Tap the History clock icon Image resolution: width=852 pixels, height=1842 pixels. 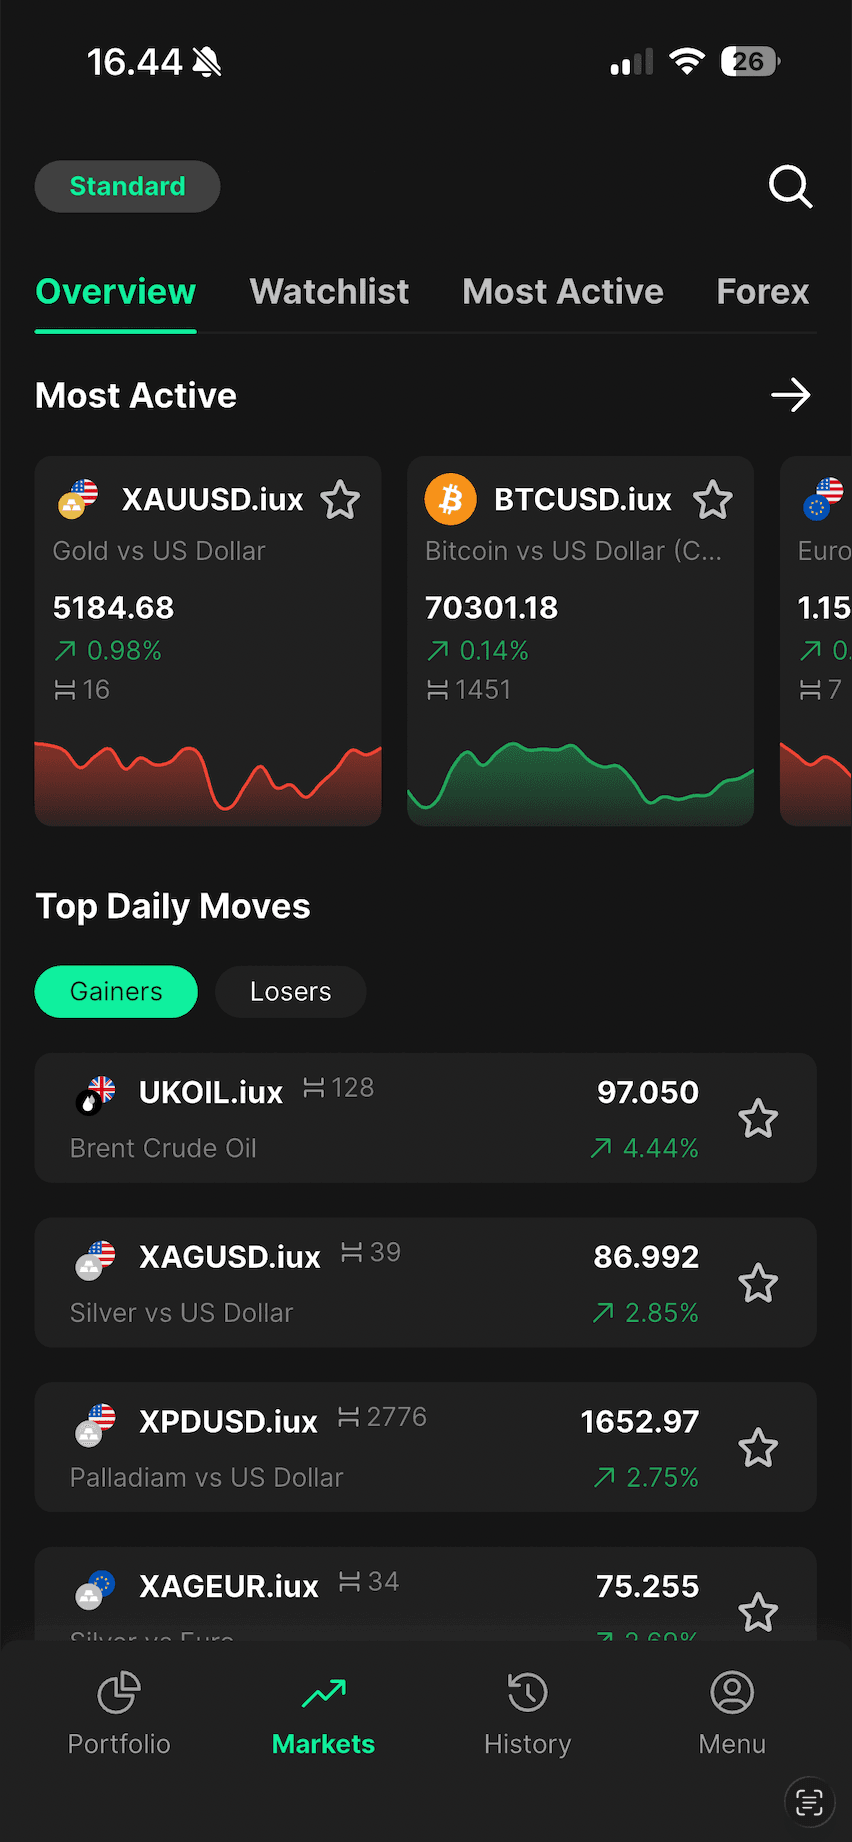click(x=527, y=1692)
